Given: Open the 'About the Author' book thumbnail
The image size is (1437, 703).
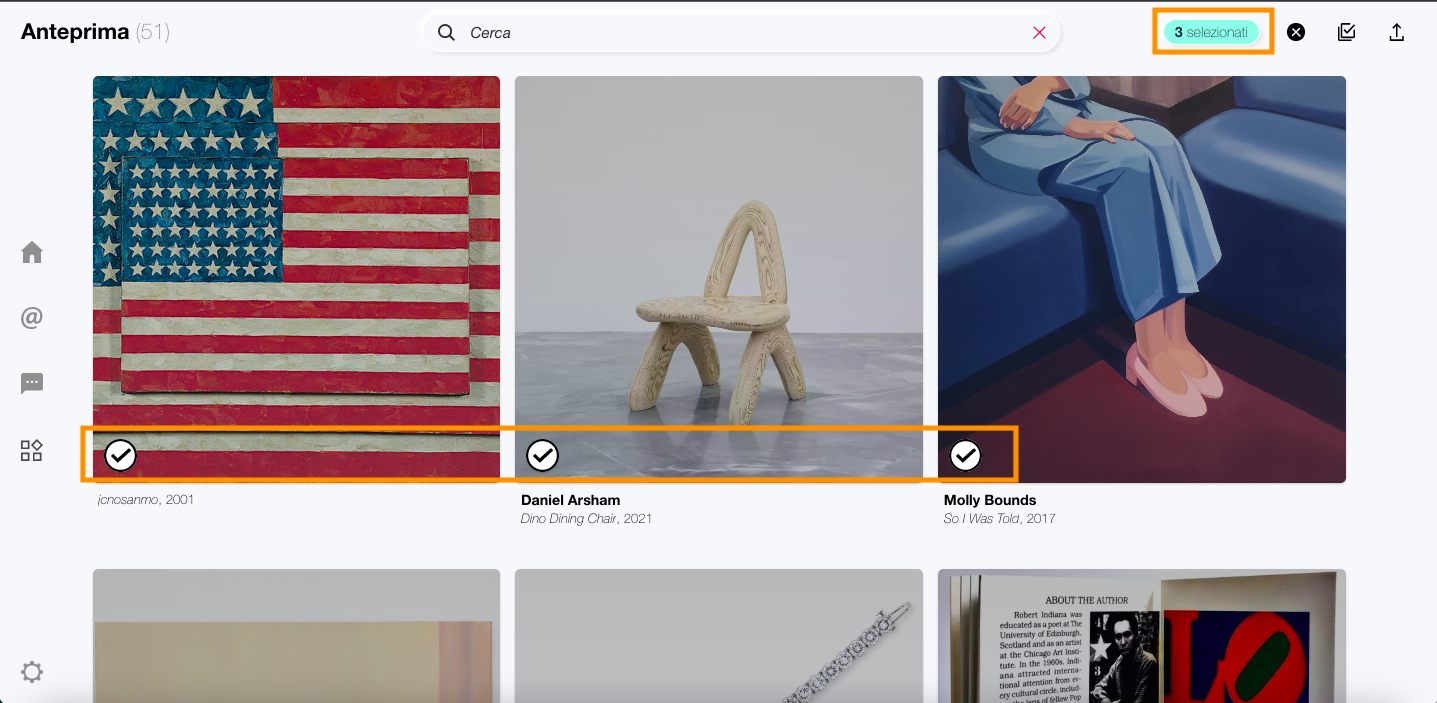Looking at the screenshot, I should pyautogui.click(x=1142, y=636).
